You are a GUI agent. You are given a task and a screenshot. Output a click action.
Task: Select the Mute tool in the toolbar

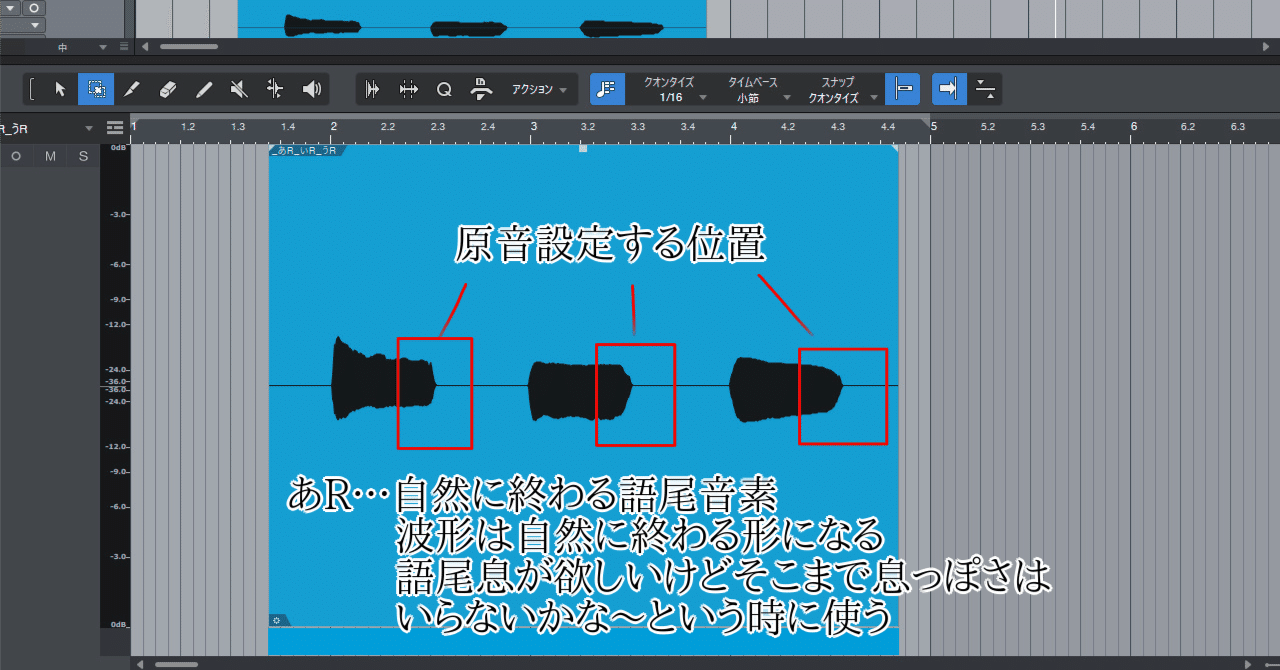tap(237, 89)
